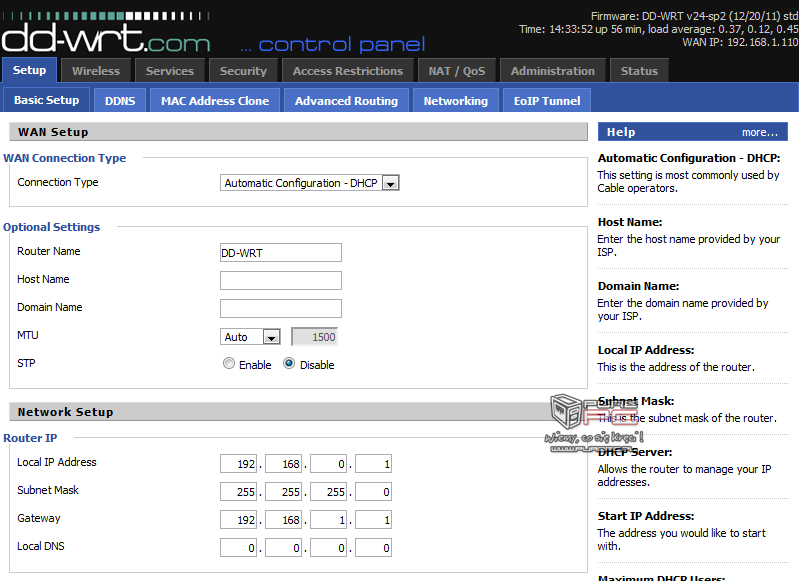Click the 'Host Name:' help heading
The width and height of the screenshot is (799, 581).
(630, 222)
